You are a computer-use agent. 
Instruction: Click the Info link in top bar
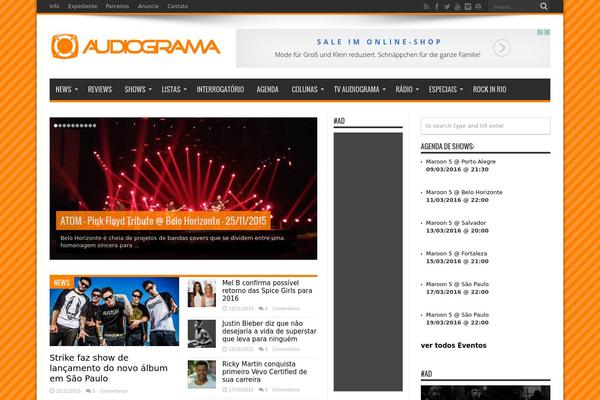pyautogui.click(x=54, y=6)
